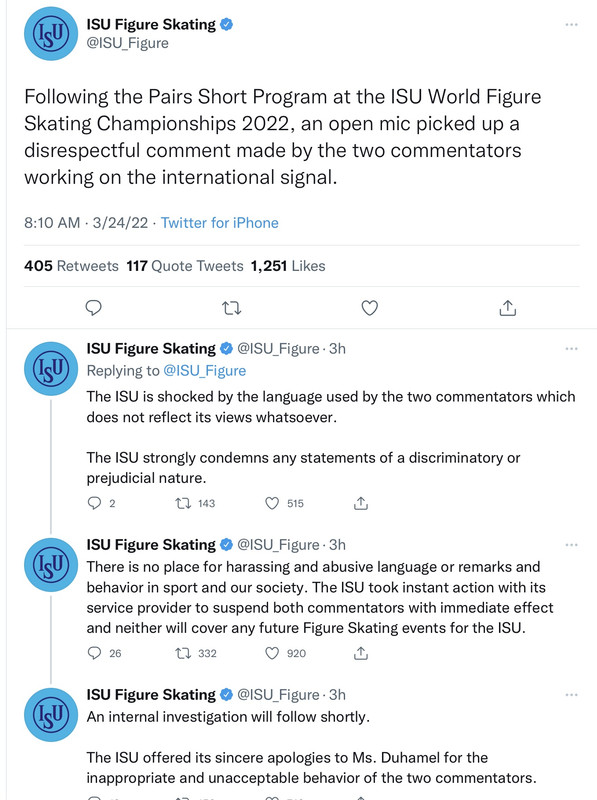
Task: Retweet the reply with 332 retweets
Action: click(x=183, y=654)
